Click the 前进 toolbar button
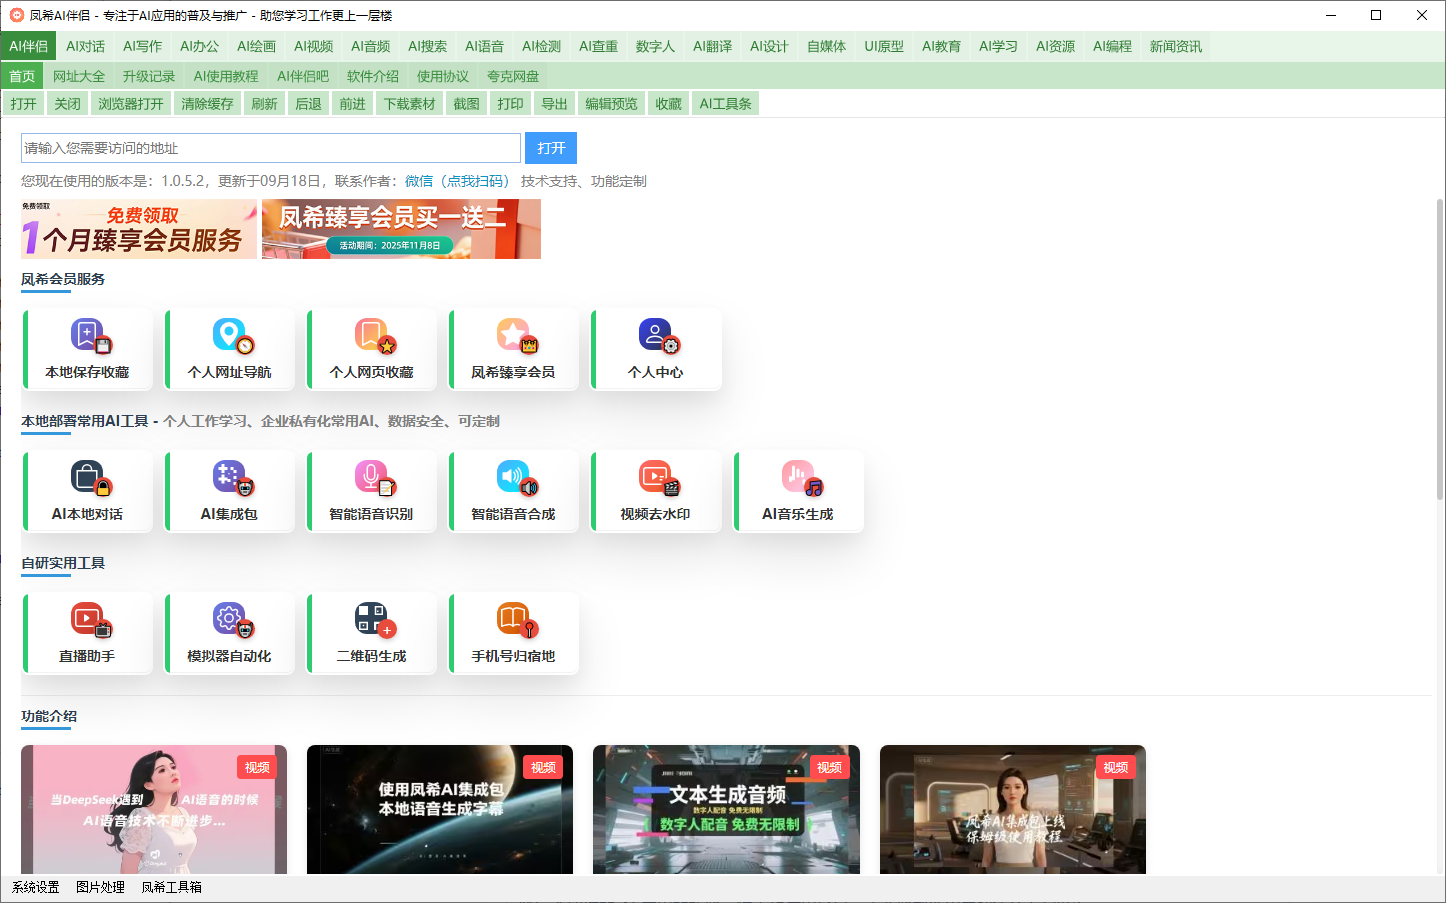Image resolution: width=1446 pixels, height=903 pixels. pyautogui.click(x=353, y=104)
